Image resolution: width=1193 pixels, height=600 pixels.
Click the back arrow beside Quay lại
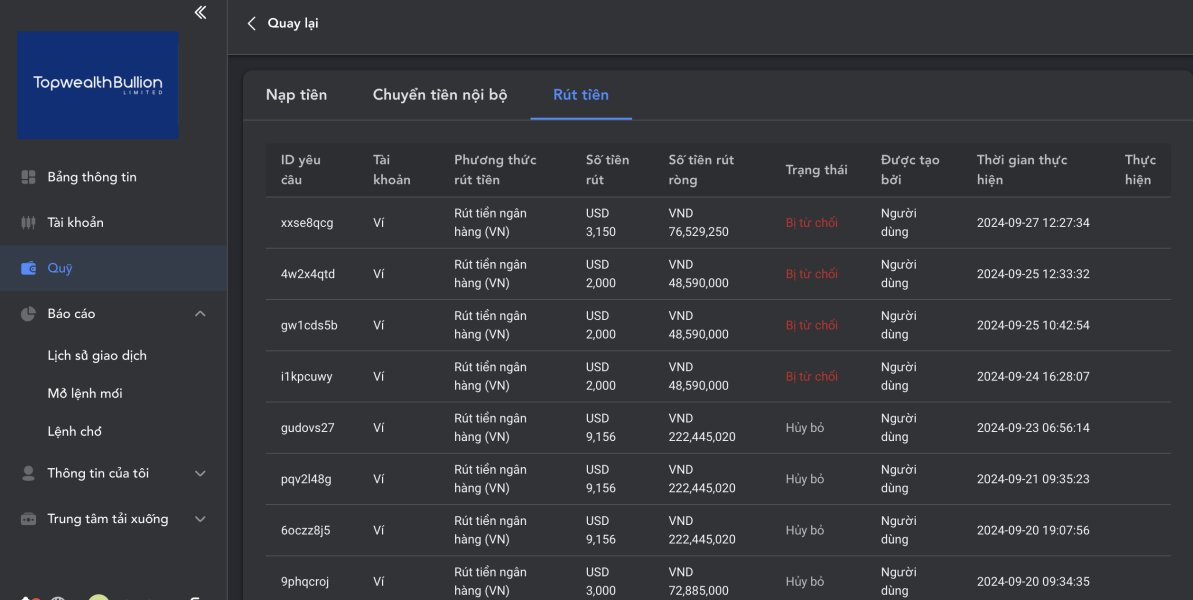(x=251, y=23)
